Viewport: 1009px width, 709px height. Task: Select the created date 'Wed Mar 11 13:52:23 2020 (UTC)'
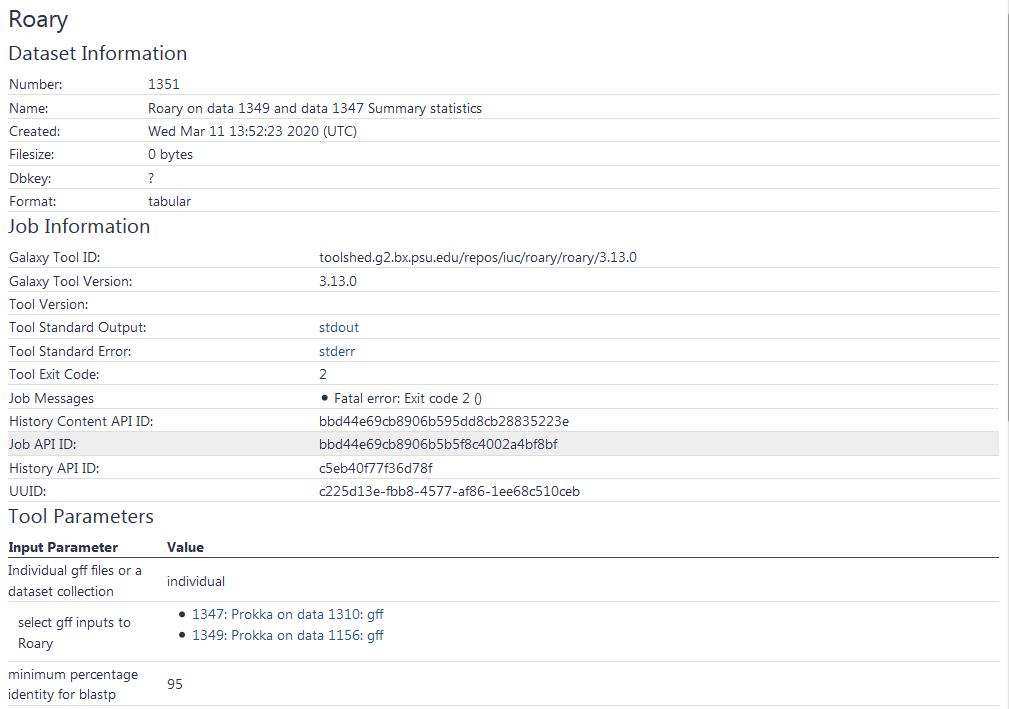[x=252, y=131]
